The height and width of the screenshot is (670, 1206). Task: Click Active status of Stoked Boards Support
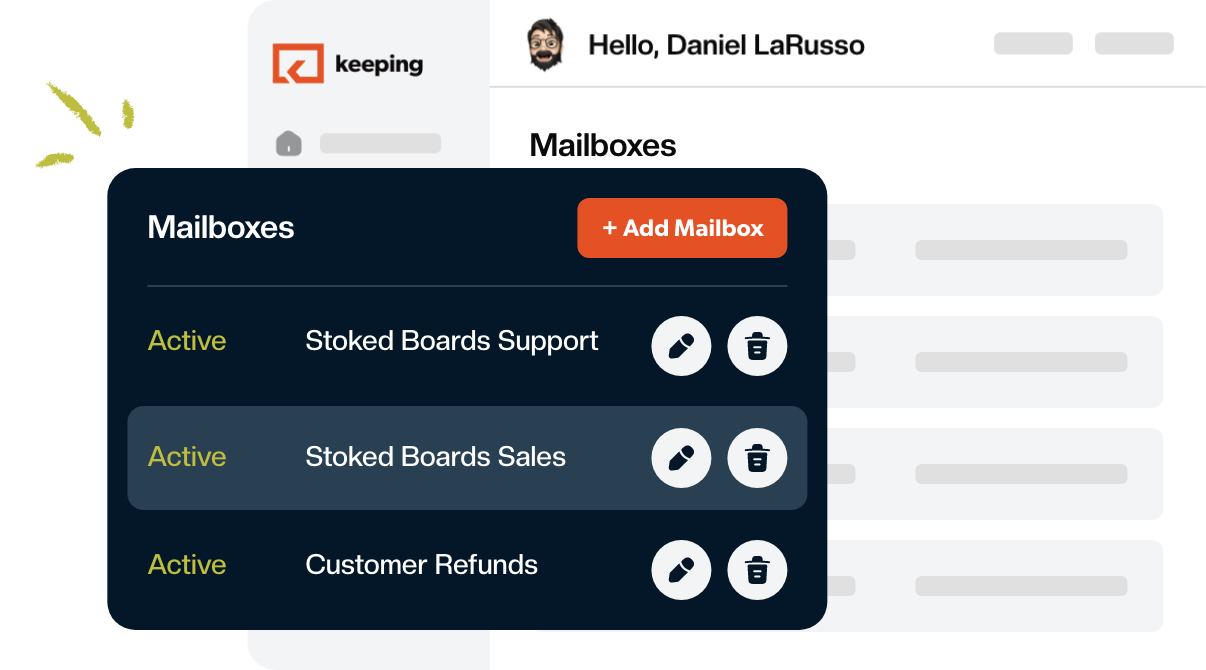(x=187, y=340)
